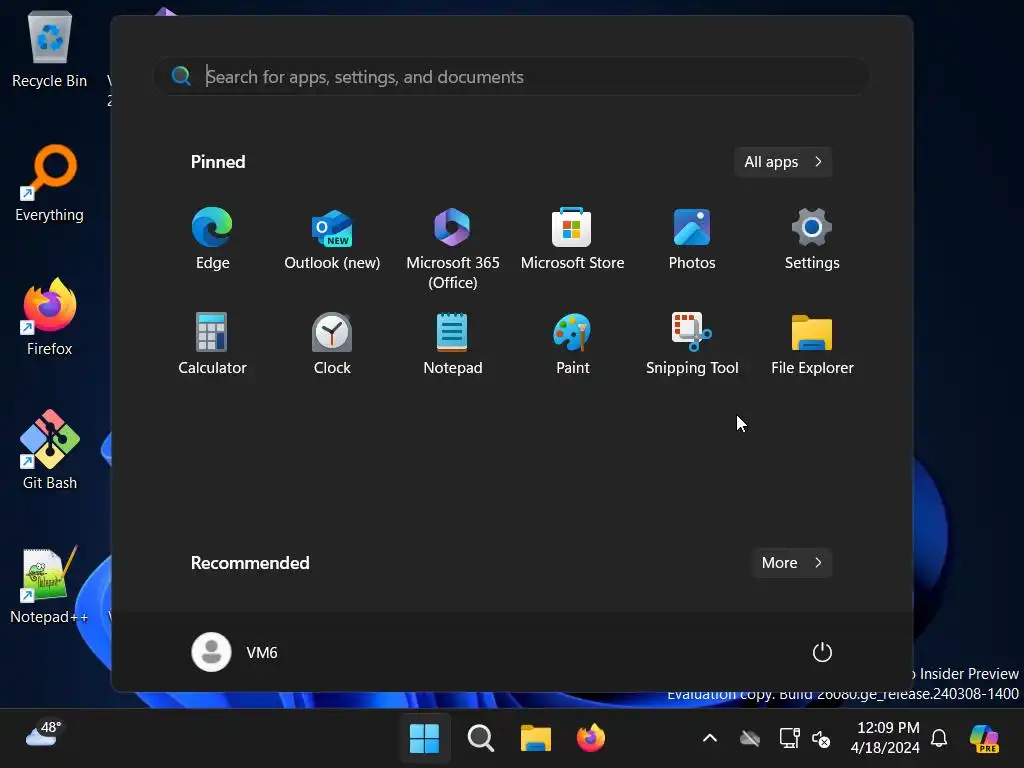
Task: Select the Notepad++ desktop shortcut
Action: click(50, 585)
